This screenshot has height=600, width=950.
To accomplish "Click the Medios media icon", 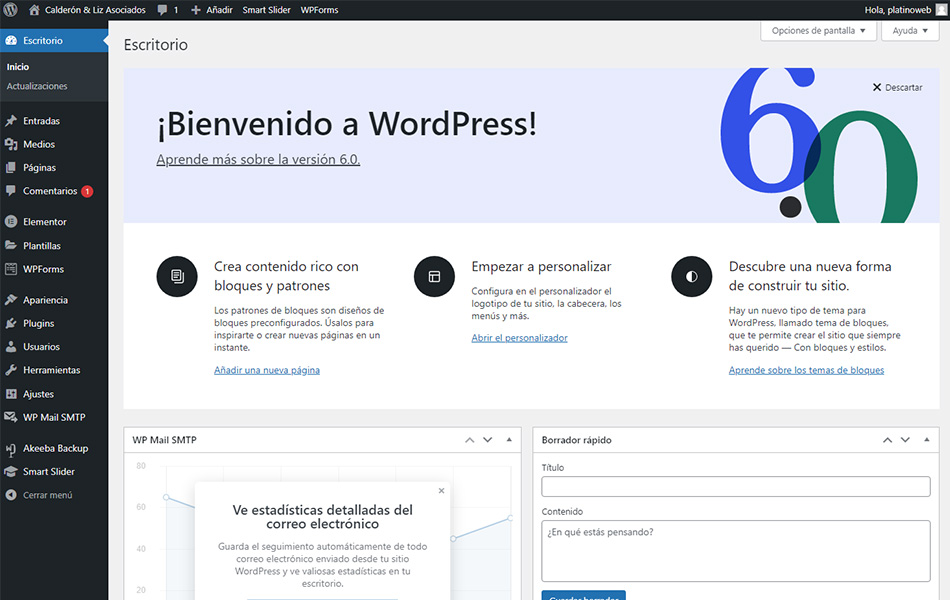I will pyautogui.click(x=11, y=144).
